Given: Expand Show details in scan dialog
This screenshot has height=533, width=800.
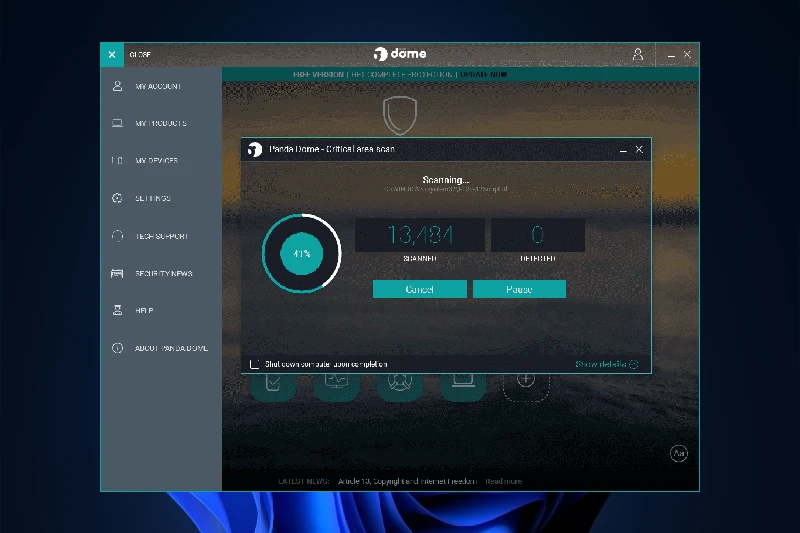Looking at the screenshot, I should (607, 364).
